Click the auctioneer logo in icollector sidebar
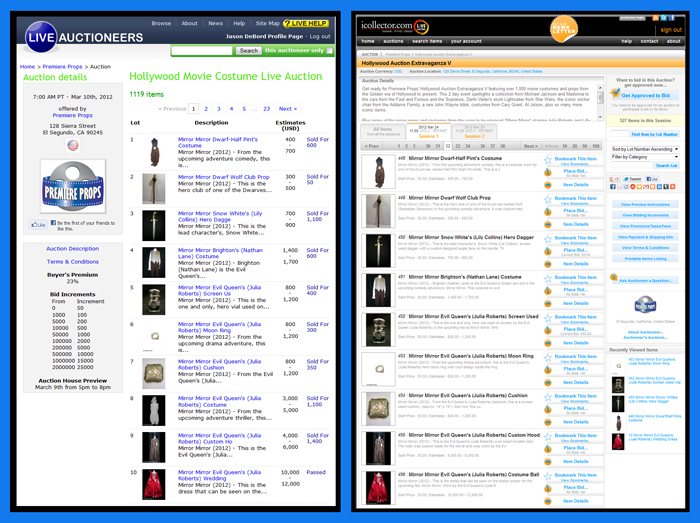Viewport: 700px width, 523px height. [645, 306]
